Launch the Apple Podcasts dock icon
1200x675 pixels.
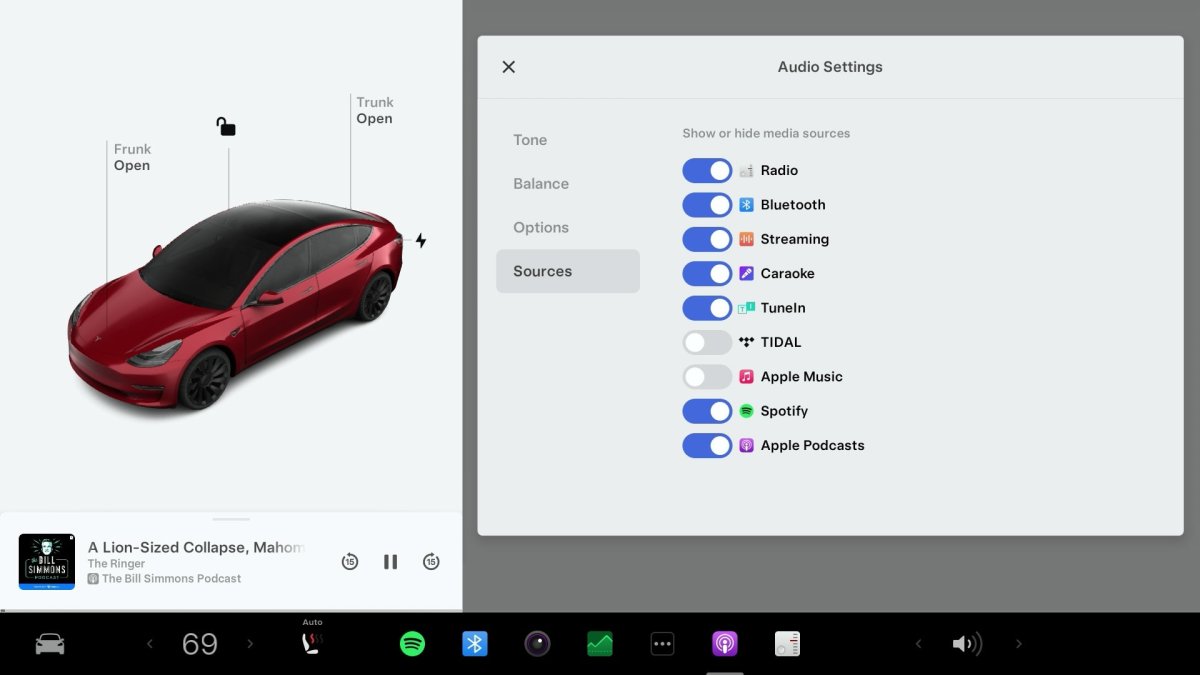tap(725, 644)
